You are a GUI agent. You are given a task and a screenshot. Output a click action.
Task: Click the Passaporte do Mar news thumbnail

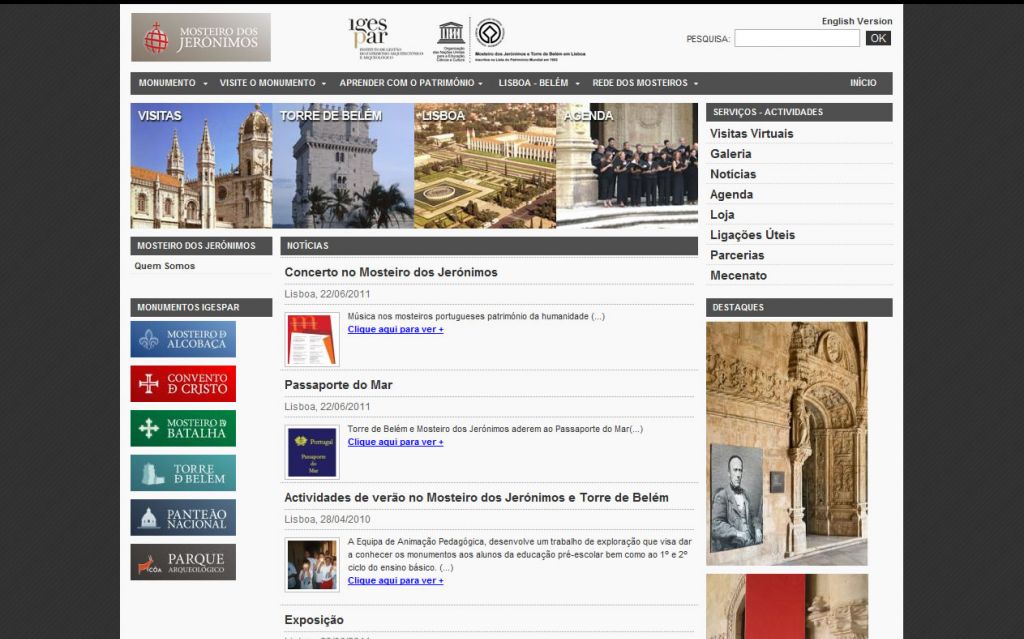[x=312, y=452]
